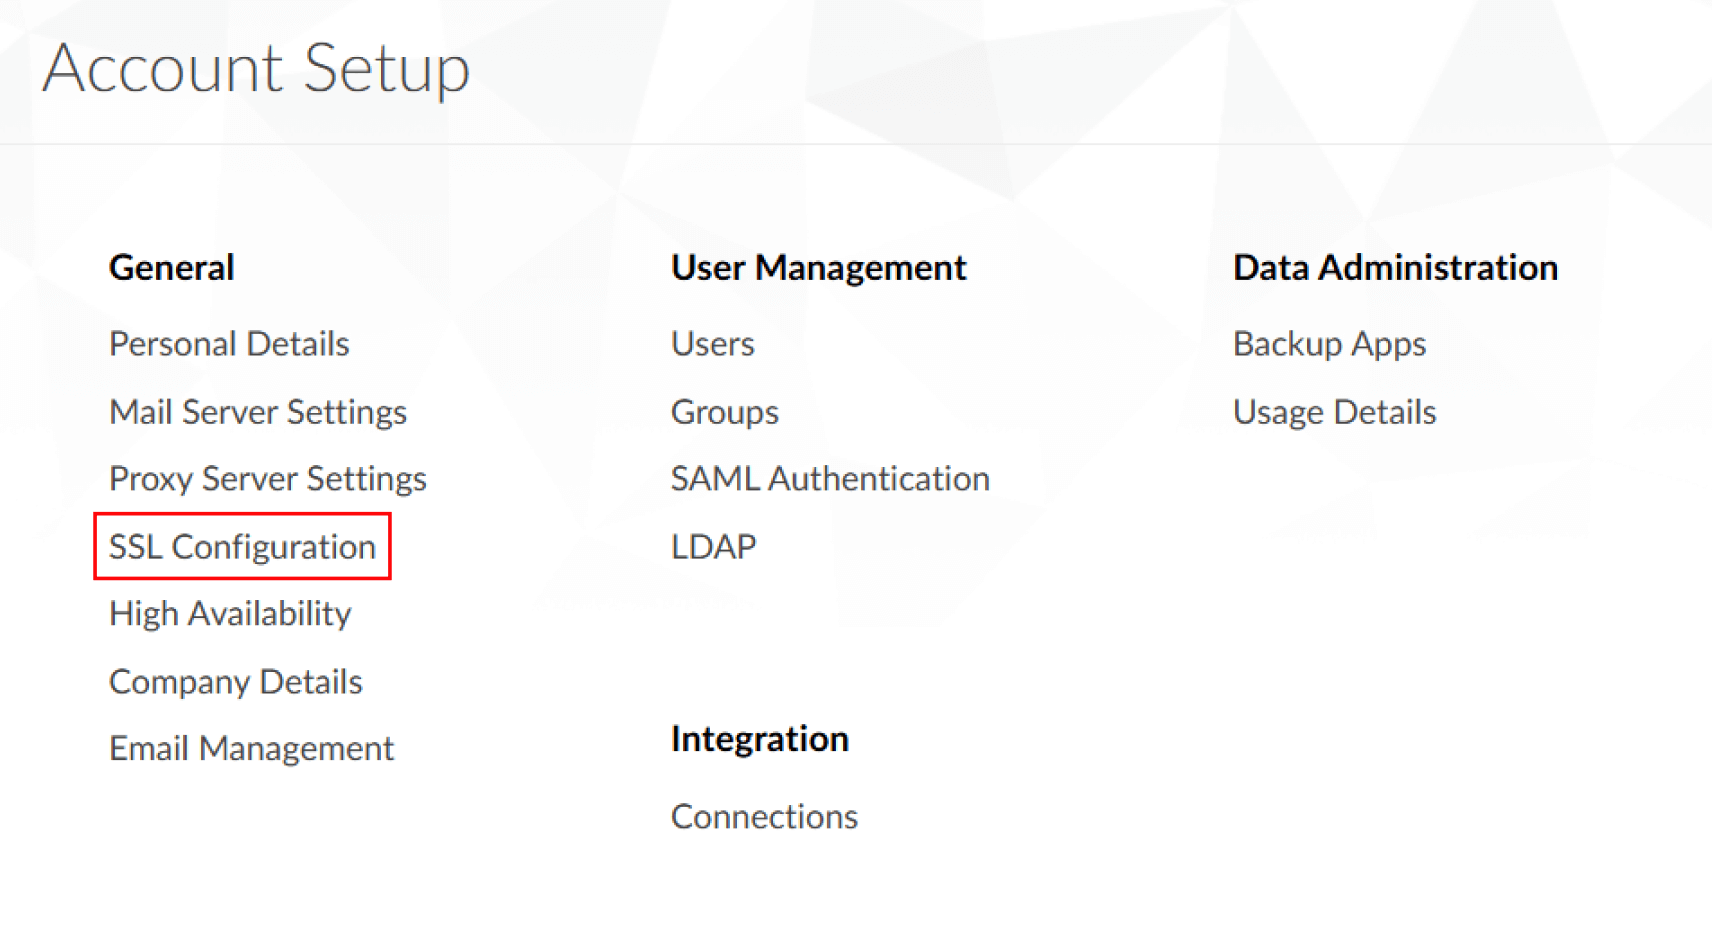The width and height of the screenshot is (1712, 952).
Task: Go to Mail Server Settings
Action: pos(258,412)
